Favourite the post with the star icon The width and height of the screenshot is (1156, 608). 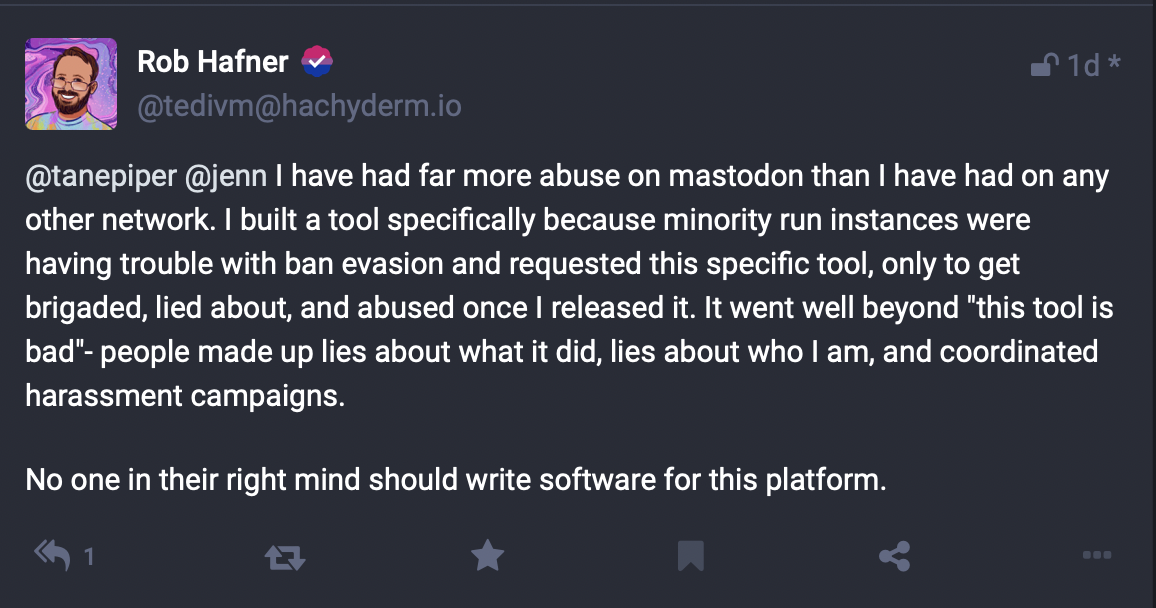(487, 556)
